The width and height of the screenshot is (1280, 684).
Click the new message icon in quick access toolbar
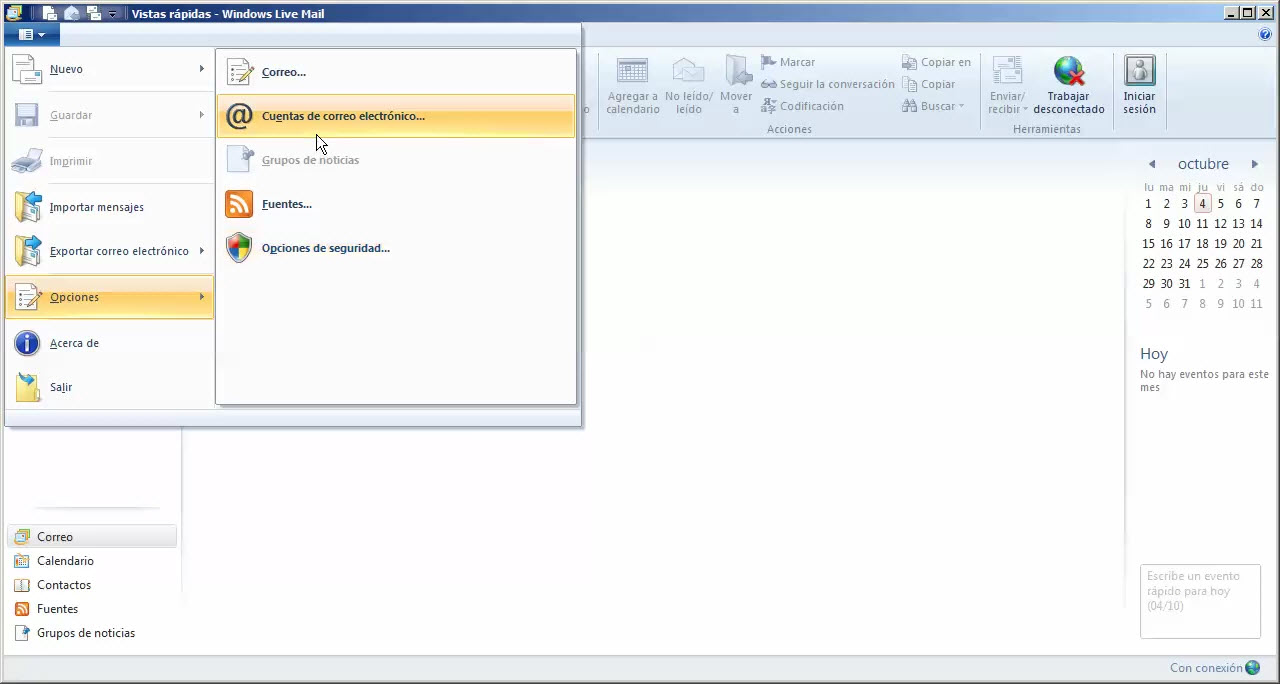tap(49, 13)
